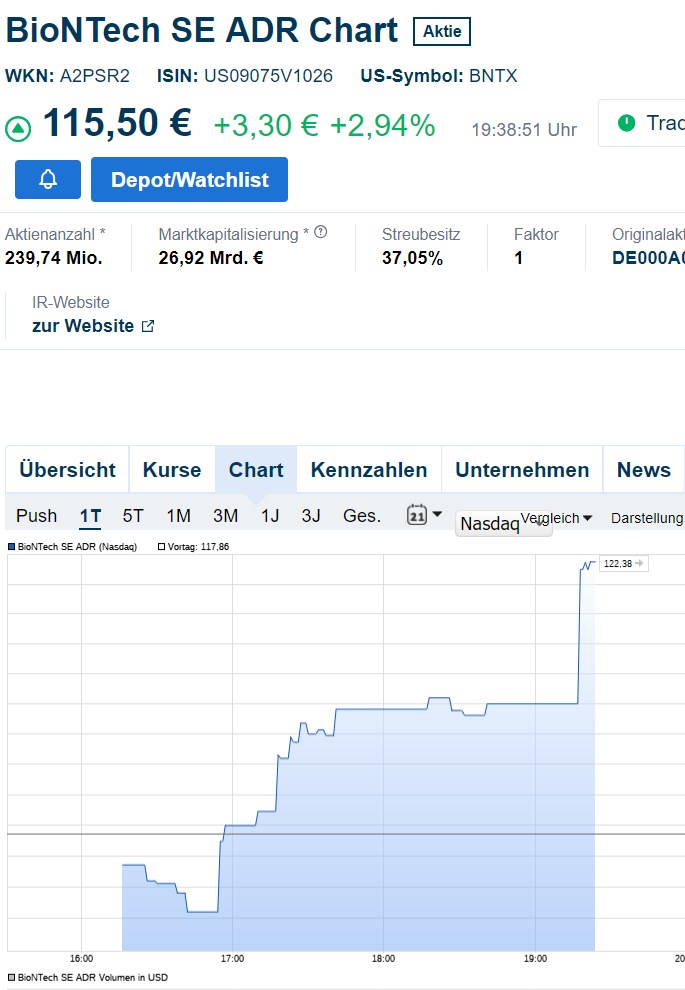Screen dimensions: 685x990
Task: Click the green Trade status icon
Action: tap(626, 122)
